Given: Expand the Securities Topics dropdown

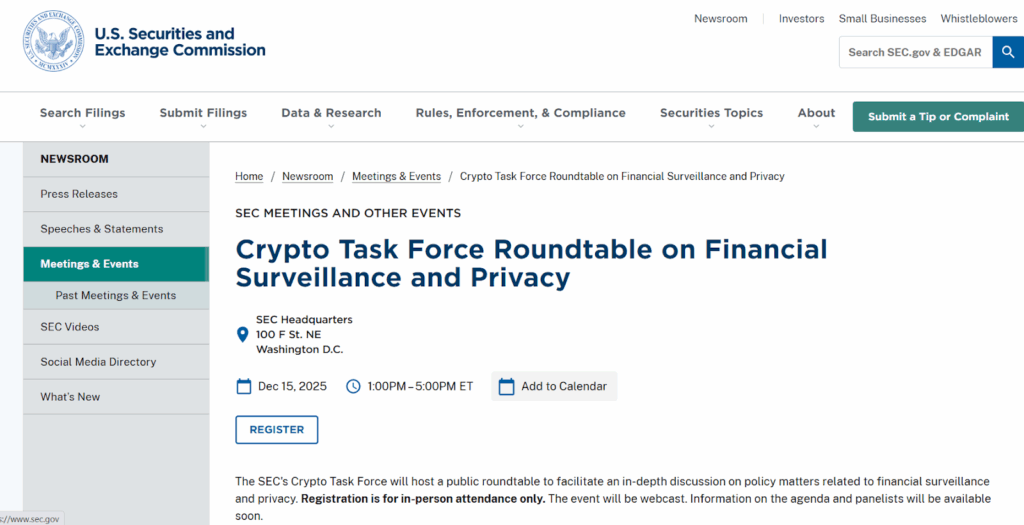Looking at the screenshot, I should 711,114.
